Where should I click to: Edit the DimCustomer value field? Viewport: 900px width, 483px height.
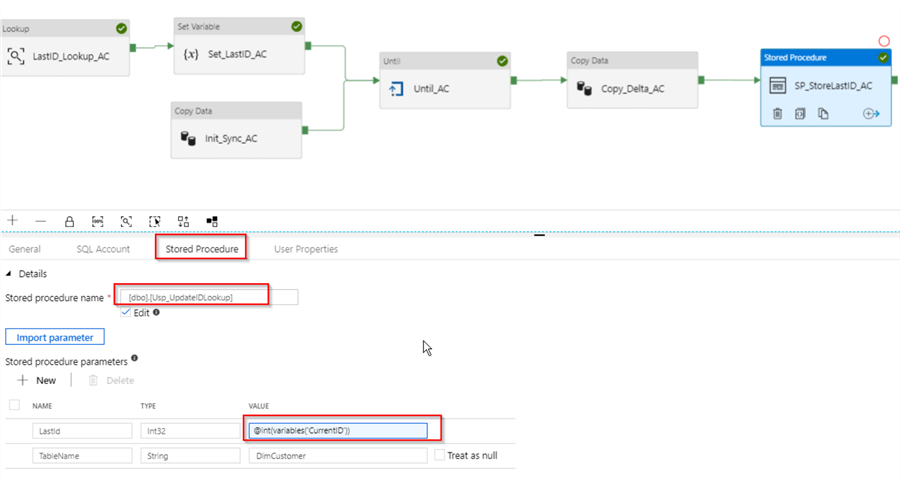(338, 455)
